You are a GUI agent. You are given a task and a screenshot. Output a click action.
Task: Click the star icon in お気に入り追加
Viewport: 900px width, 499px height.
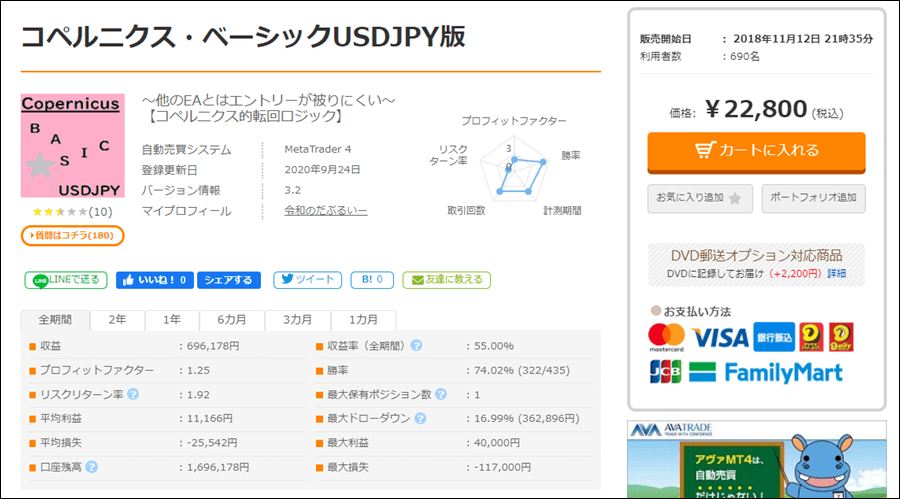[735, 199]
